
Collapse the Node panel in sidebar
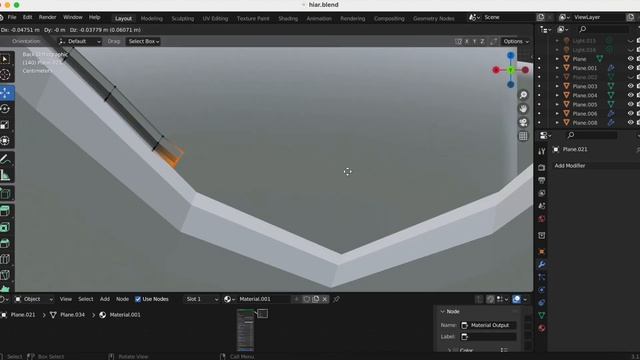point(442,311)
